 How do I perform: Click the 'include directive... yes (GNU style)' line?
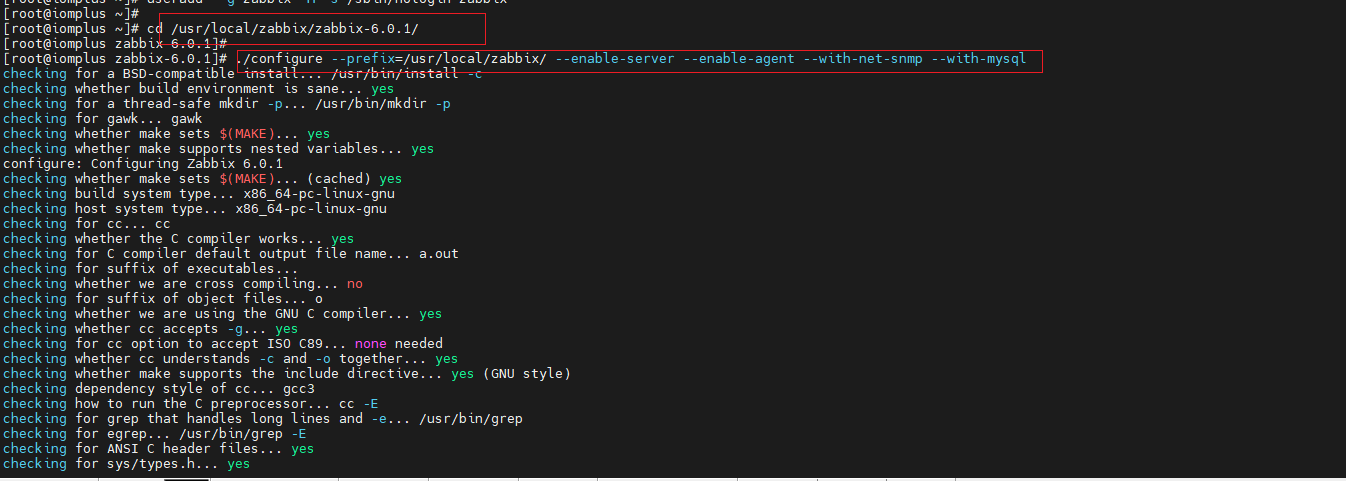pos(287,374)
